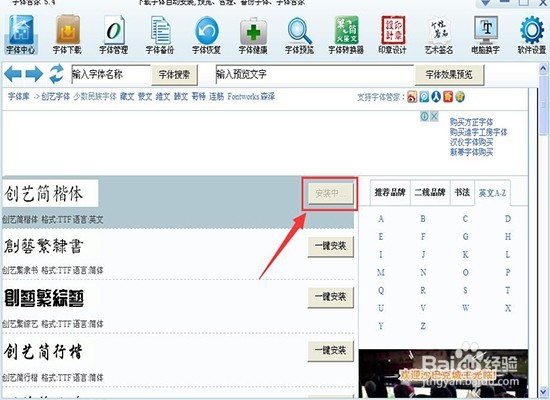The height and width of the screenshot is (400, 550).
Task: Choose letter M in the index
Action: (381, 272)
